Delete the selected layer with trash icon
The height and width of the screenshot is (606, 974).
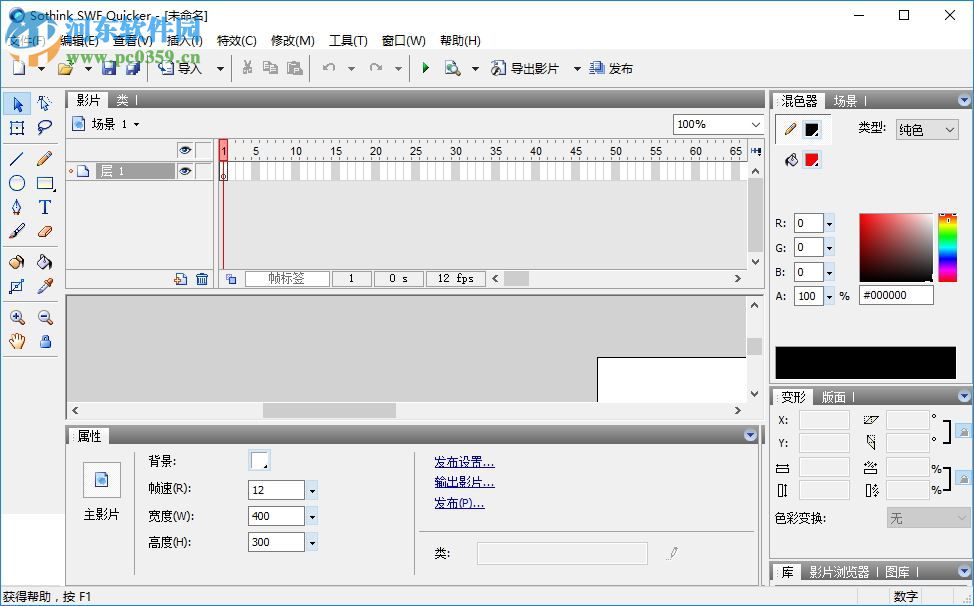(x=202, y=278)
